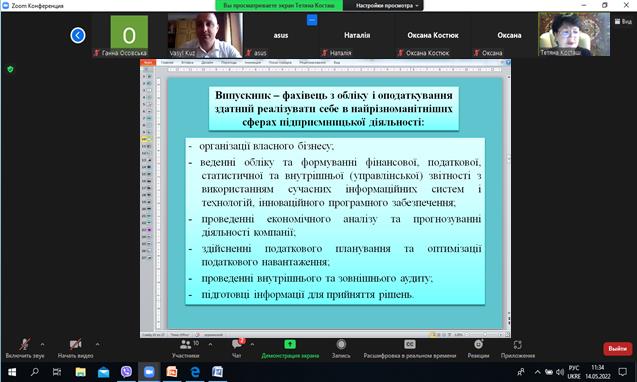Open video options arrow beside Начать видео
The height and width of the screenshot is (382, 637).
tap(97, 344)
